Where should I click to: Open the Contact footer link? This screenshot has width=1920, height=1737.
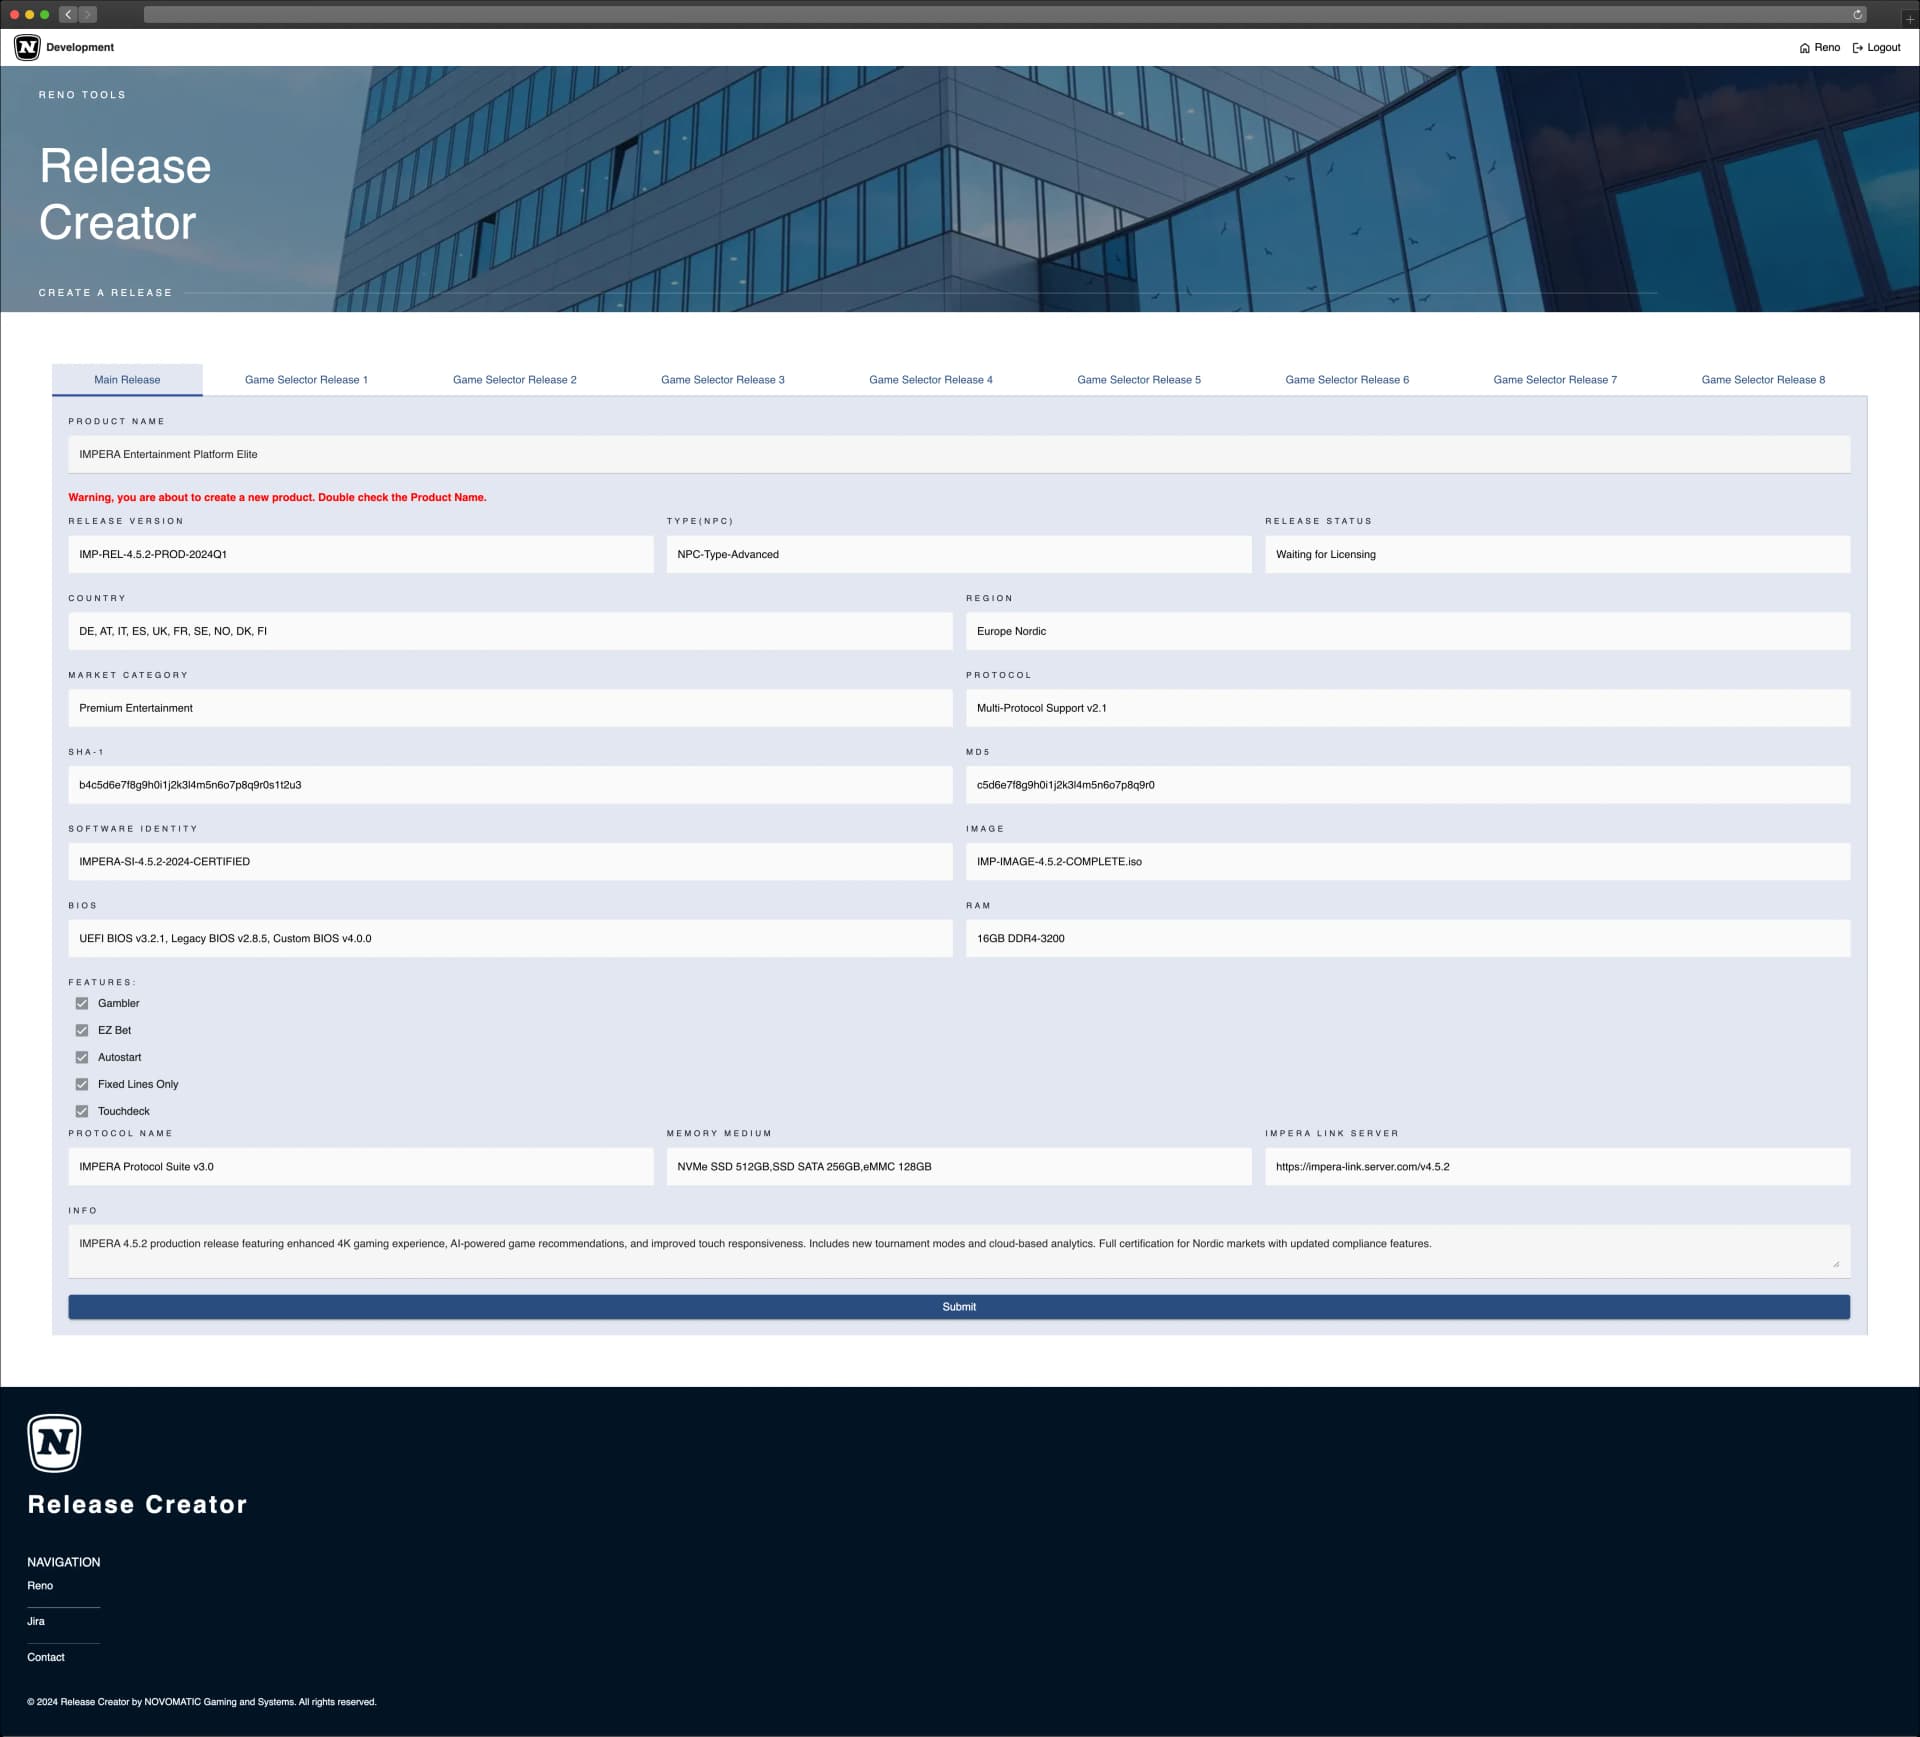click(46, 1658)
